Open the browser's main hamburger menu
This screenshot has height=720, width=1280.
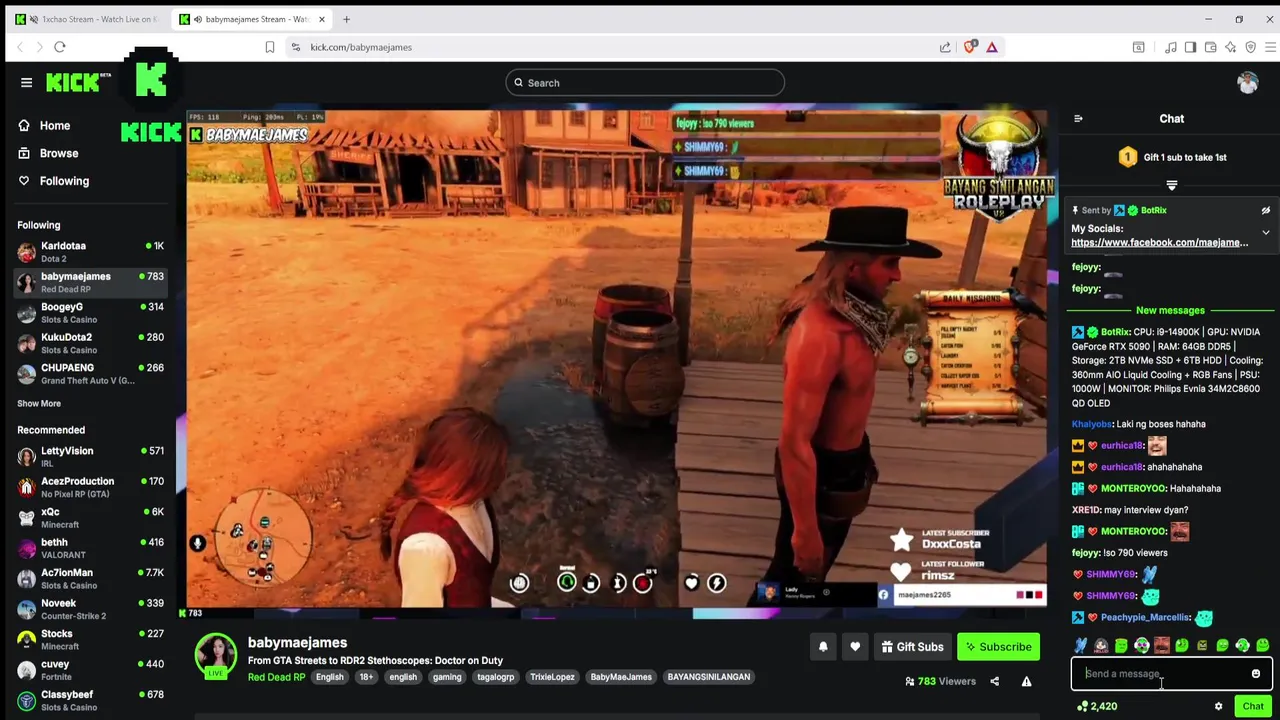[x=1270, y=47]
